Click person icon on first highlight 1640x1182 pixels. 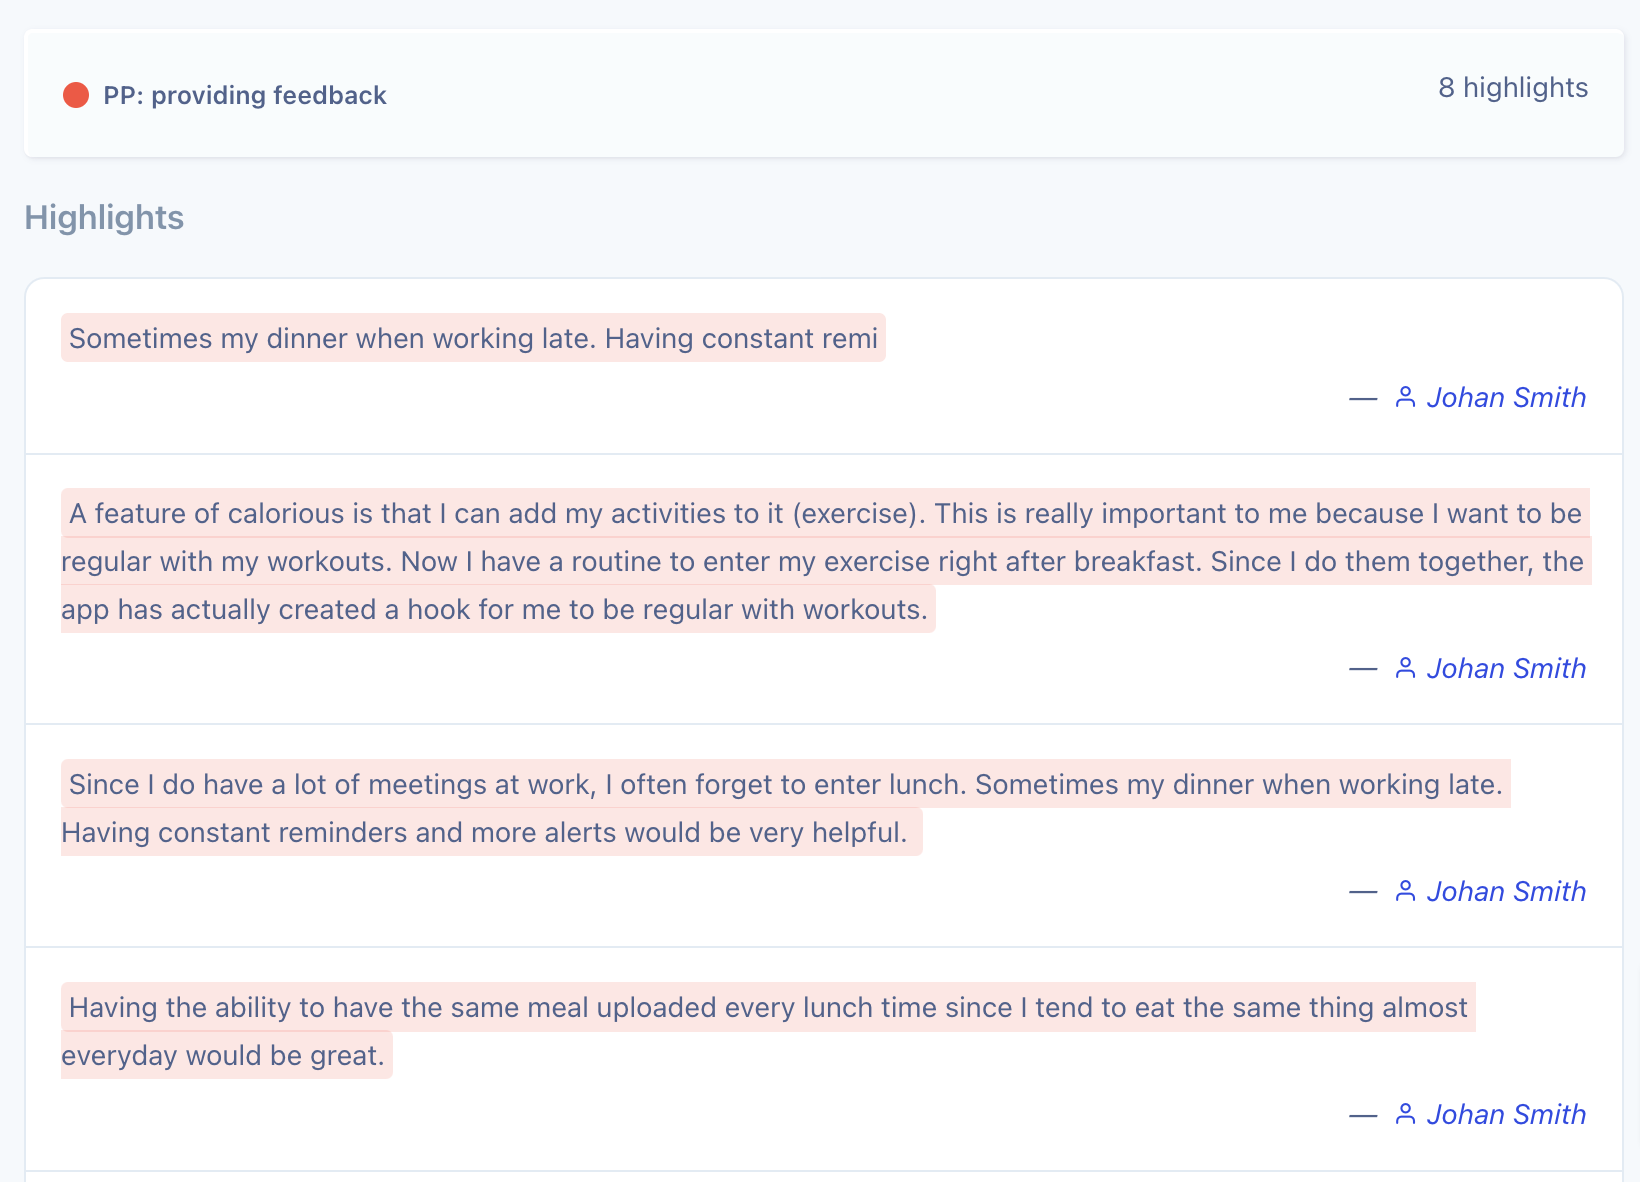(1405, 397)
